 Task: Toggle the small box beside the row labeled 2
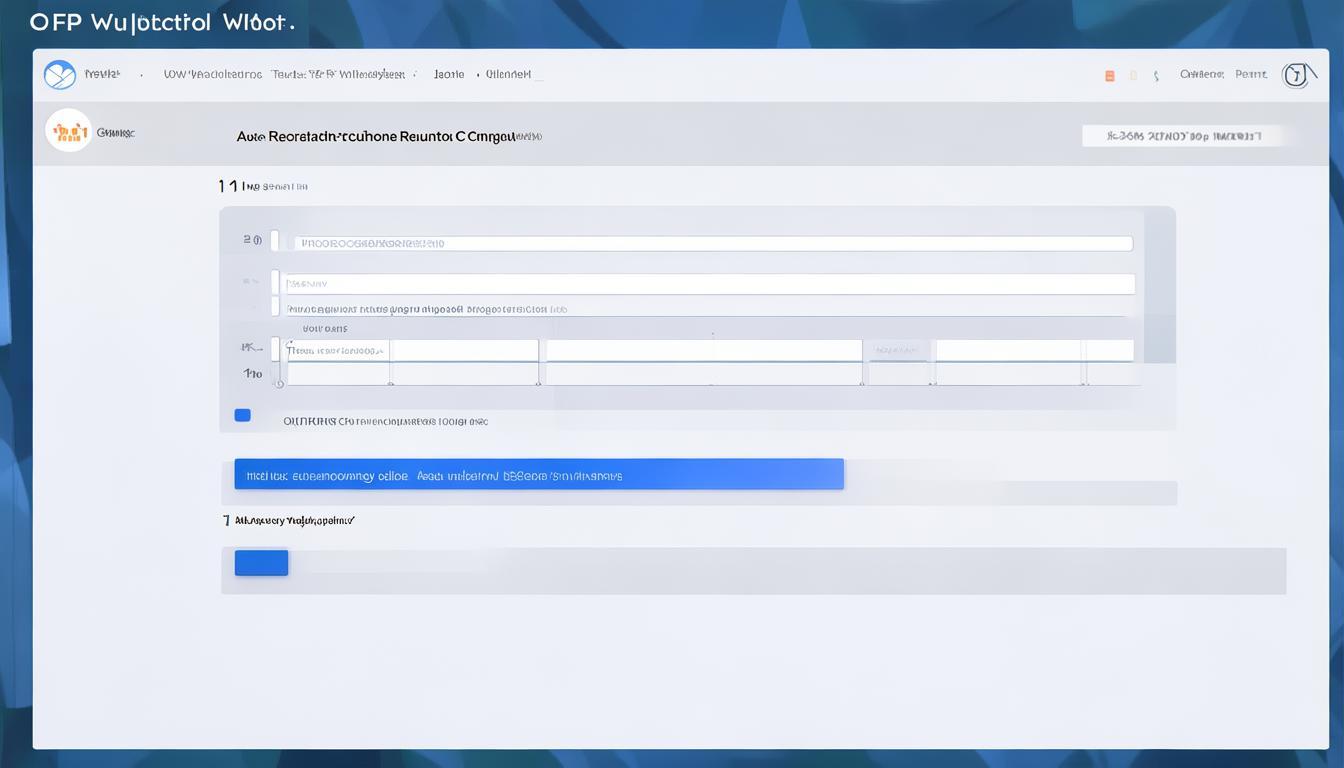coord(275,242)
